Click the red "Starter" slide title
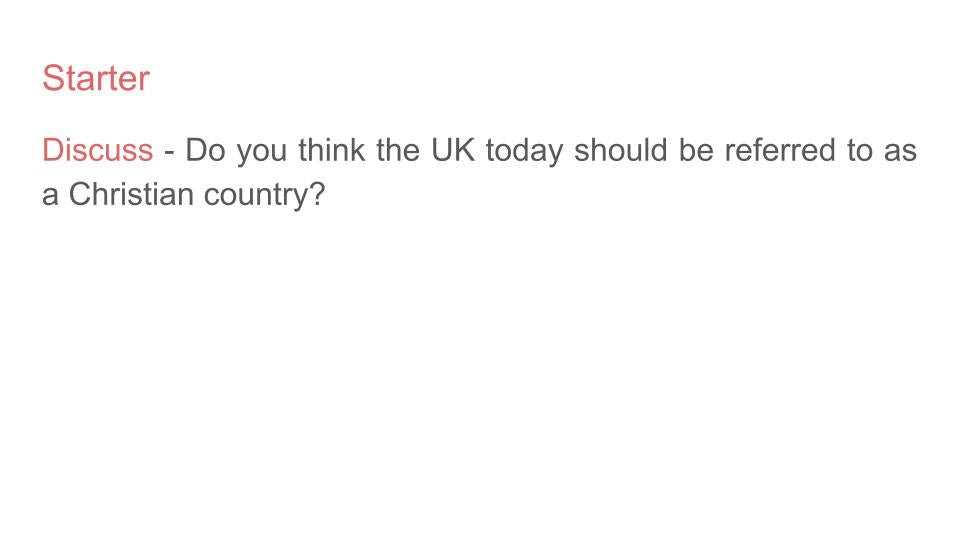This screenshot has width=960, height=540. 96,78
